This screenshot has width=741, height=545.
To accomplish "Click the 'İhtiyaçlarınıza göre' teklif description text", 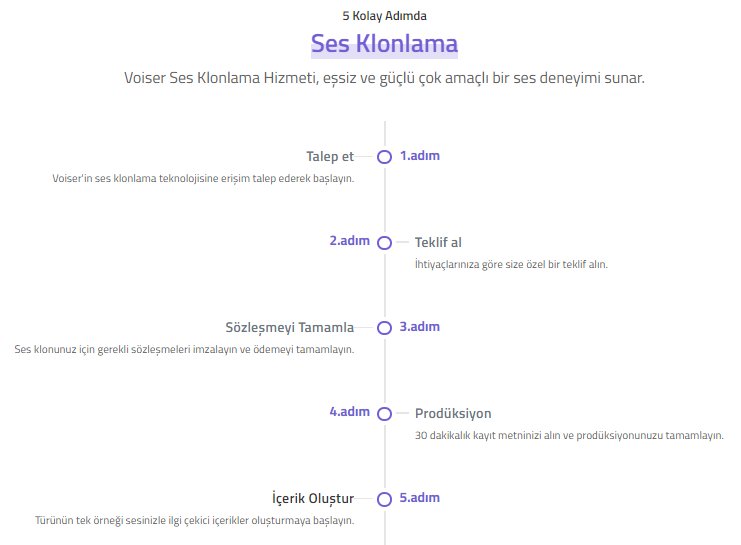I will pos(511,264).
